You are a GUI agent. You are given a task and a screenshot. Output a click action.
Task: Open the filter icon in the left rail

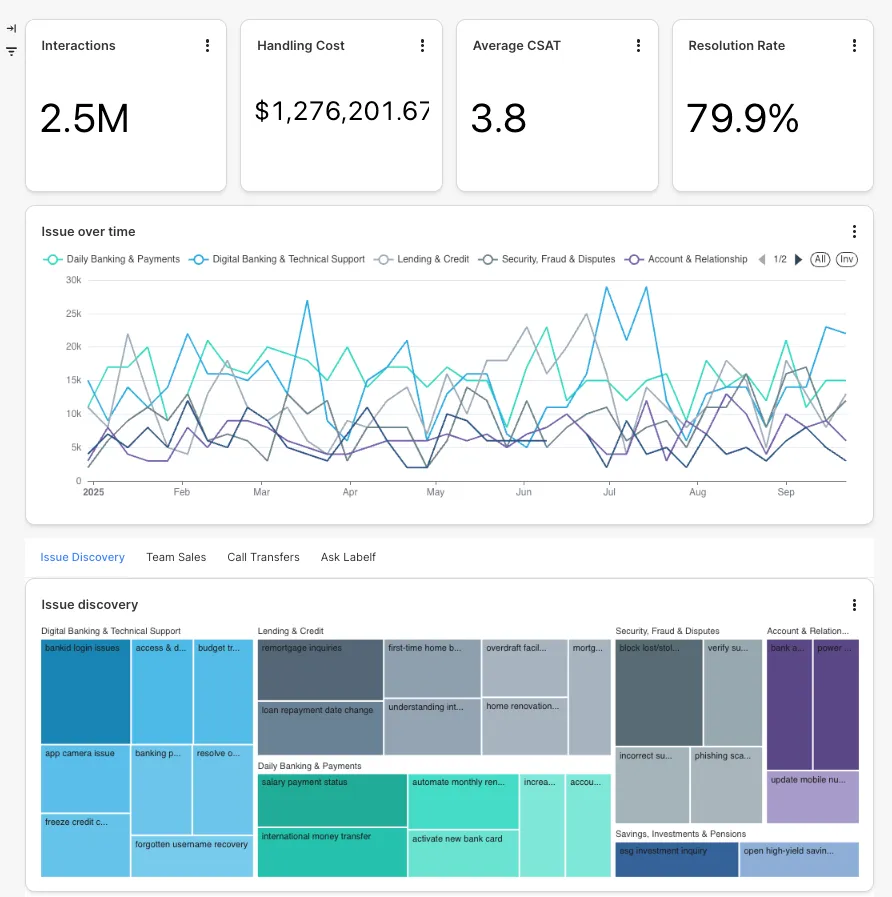(x=11, y=51)
